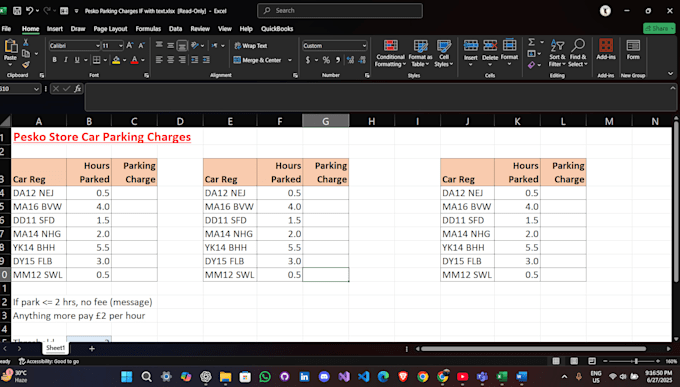Click the Fill icon in Editing group
Image resolution: width=680 pixels, height=387 pixels.
click(x=531, y=53)
